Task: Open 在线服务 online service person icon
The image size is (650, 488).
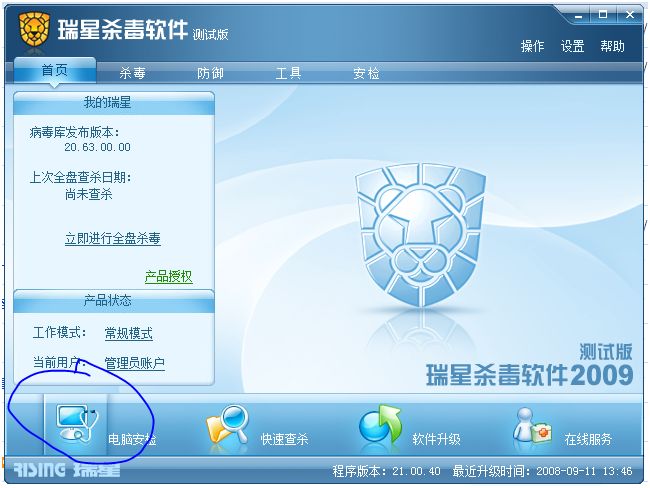Action: (x=533, y=425)
